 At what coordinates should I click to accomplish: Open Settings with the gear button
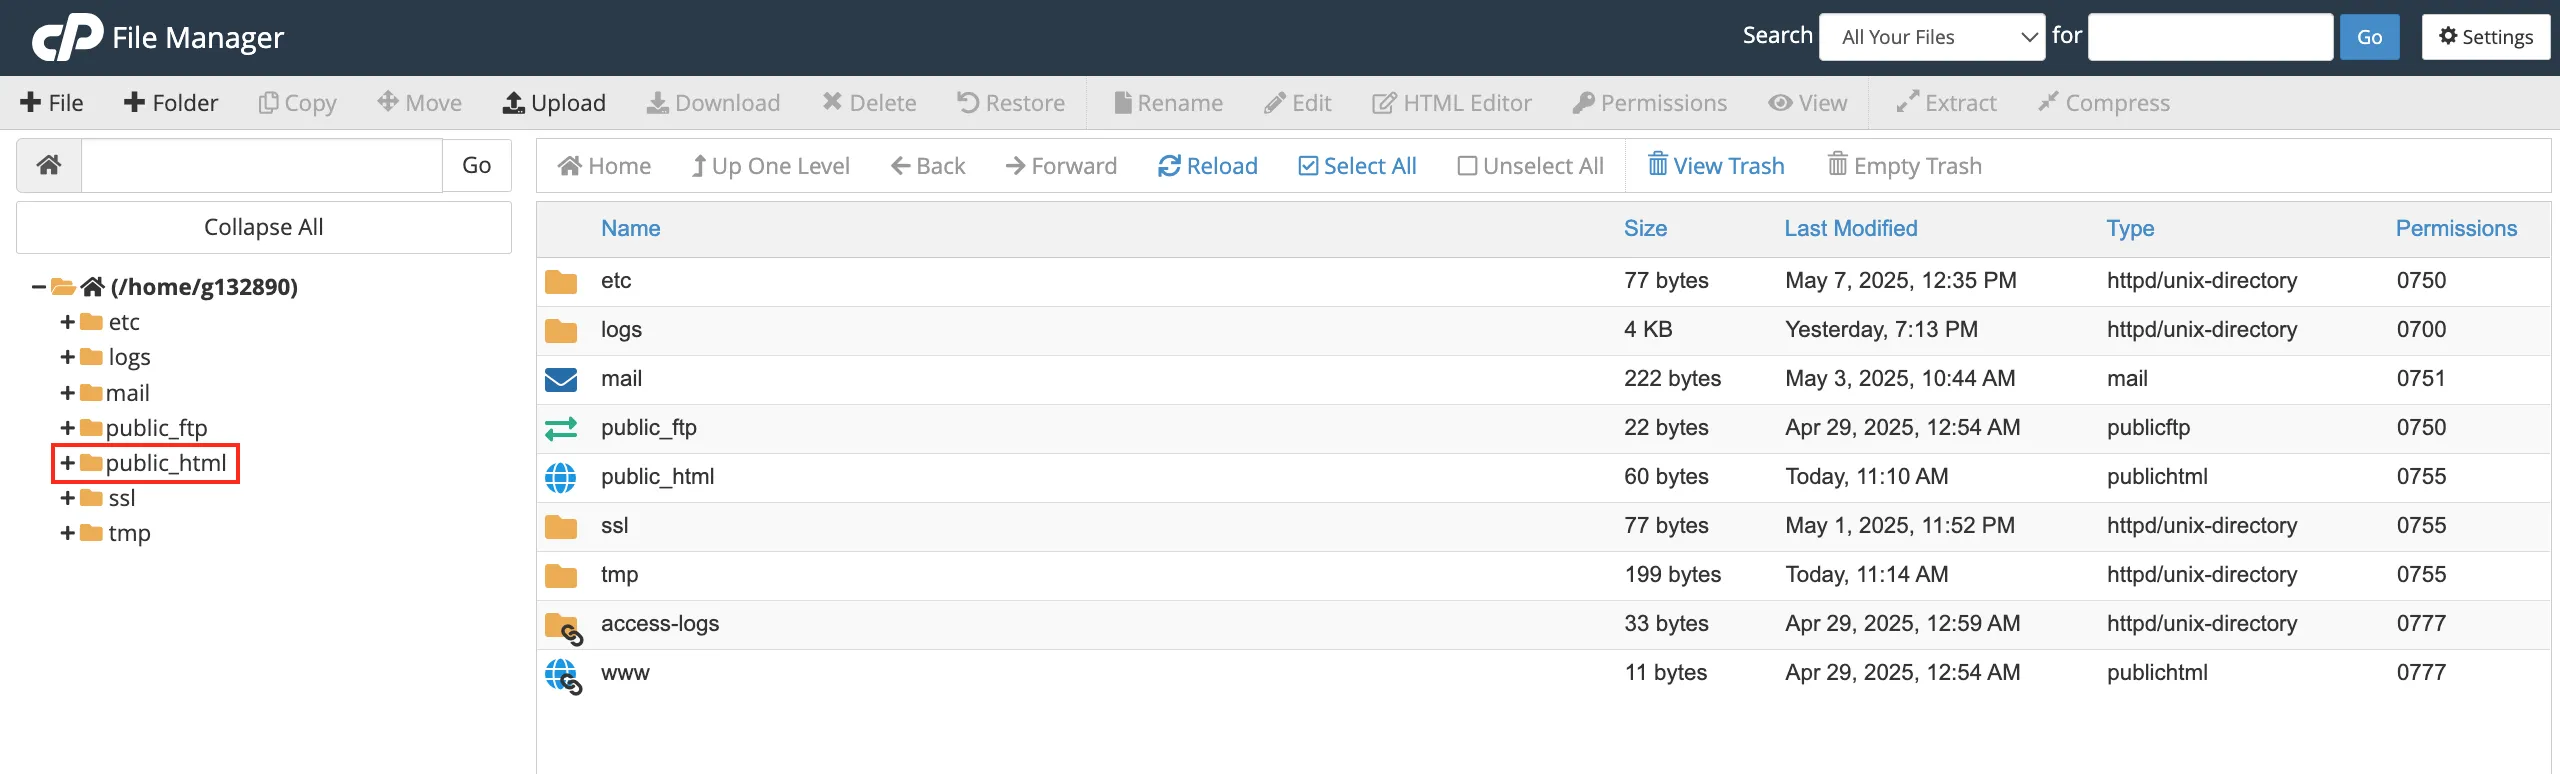point(2485,37)
